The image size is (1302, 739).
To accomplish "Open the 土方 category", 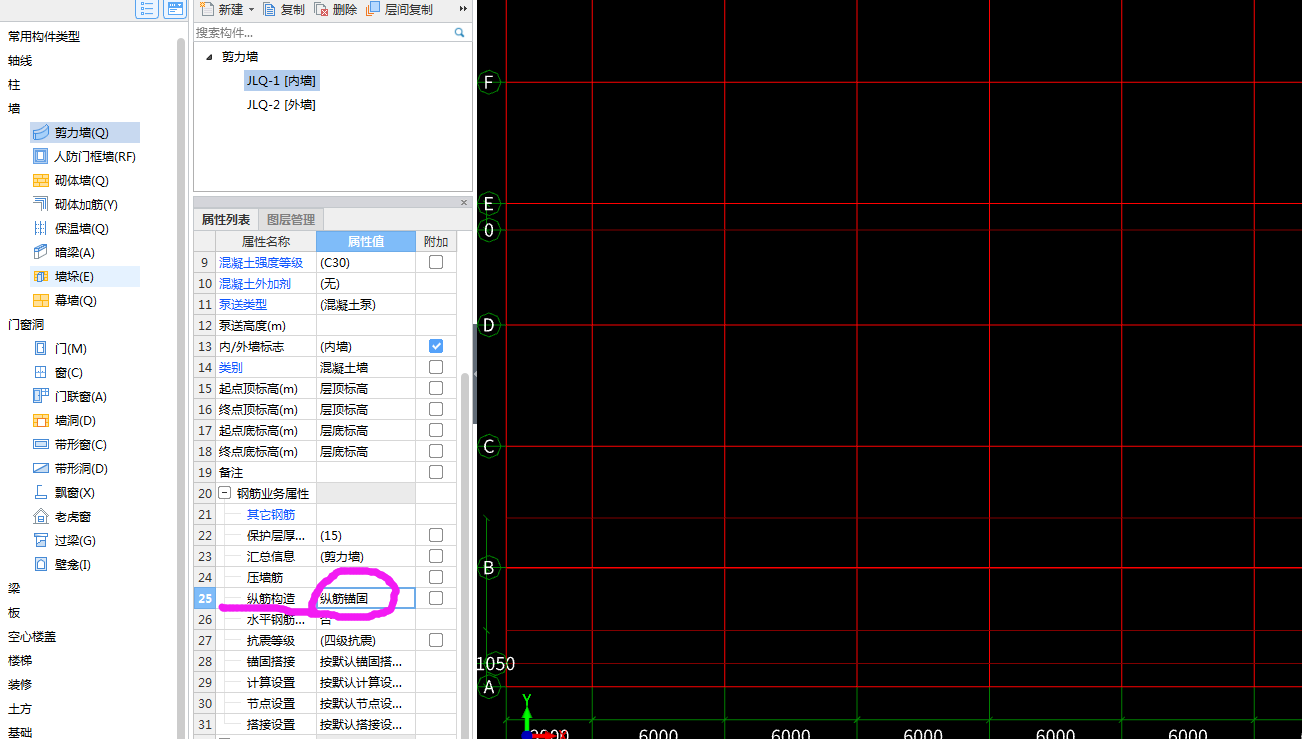I will pos(20,708).
